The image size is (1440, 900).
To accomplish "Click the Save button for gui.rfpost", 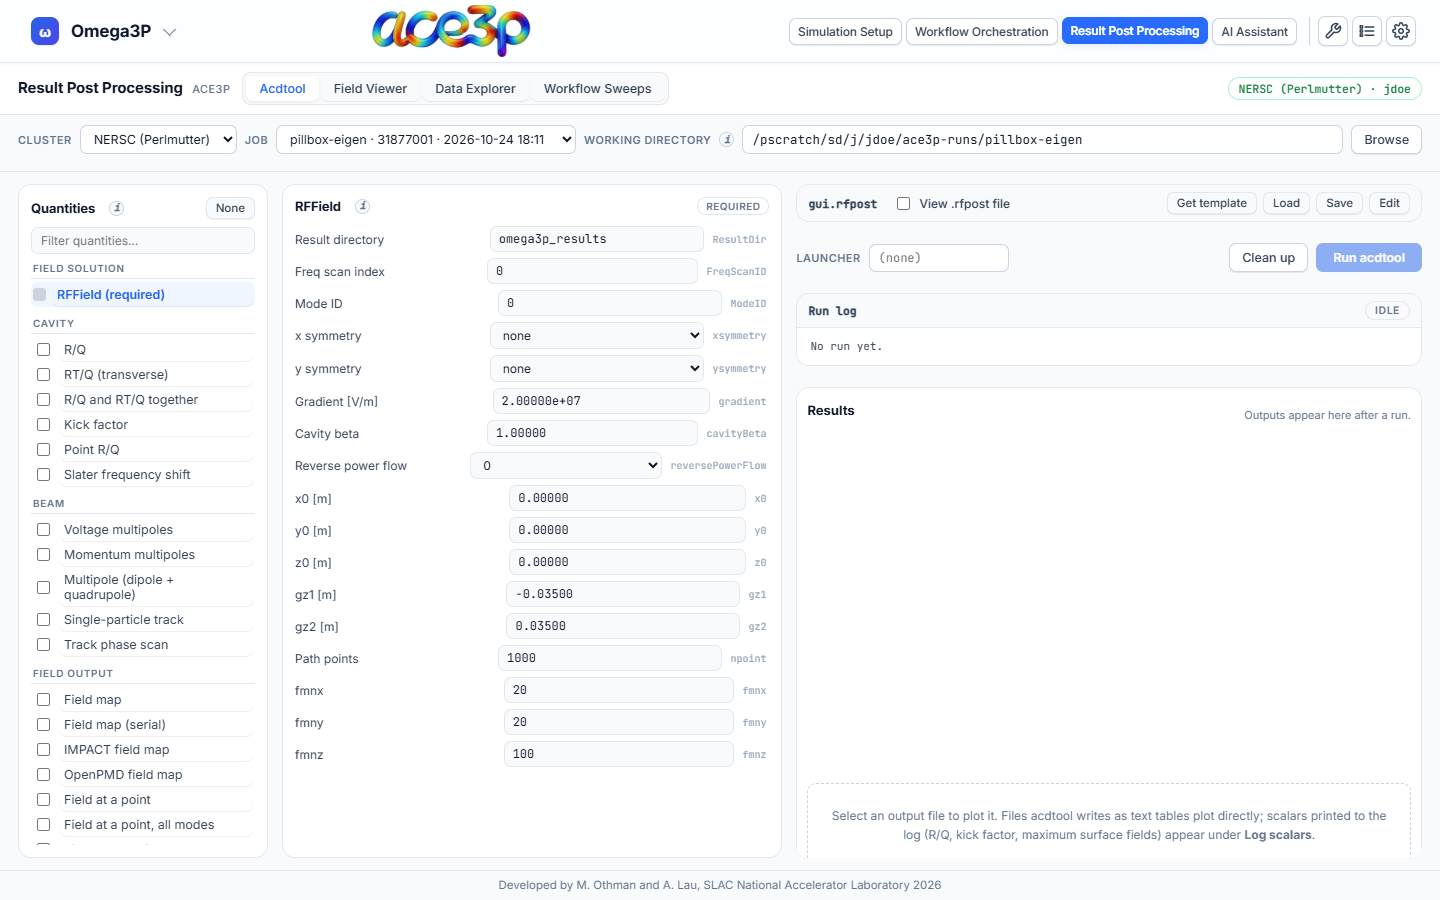I will [x=1339, y=204].
